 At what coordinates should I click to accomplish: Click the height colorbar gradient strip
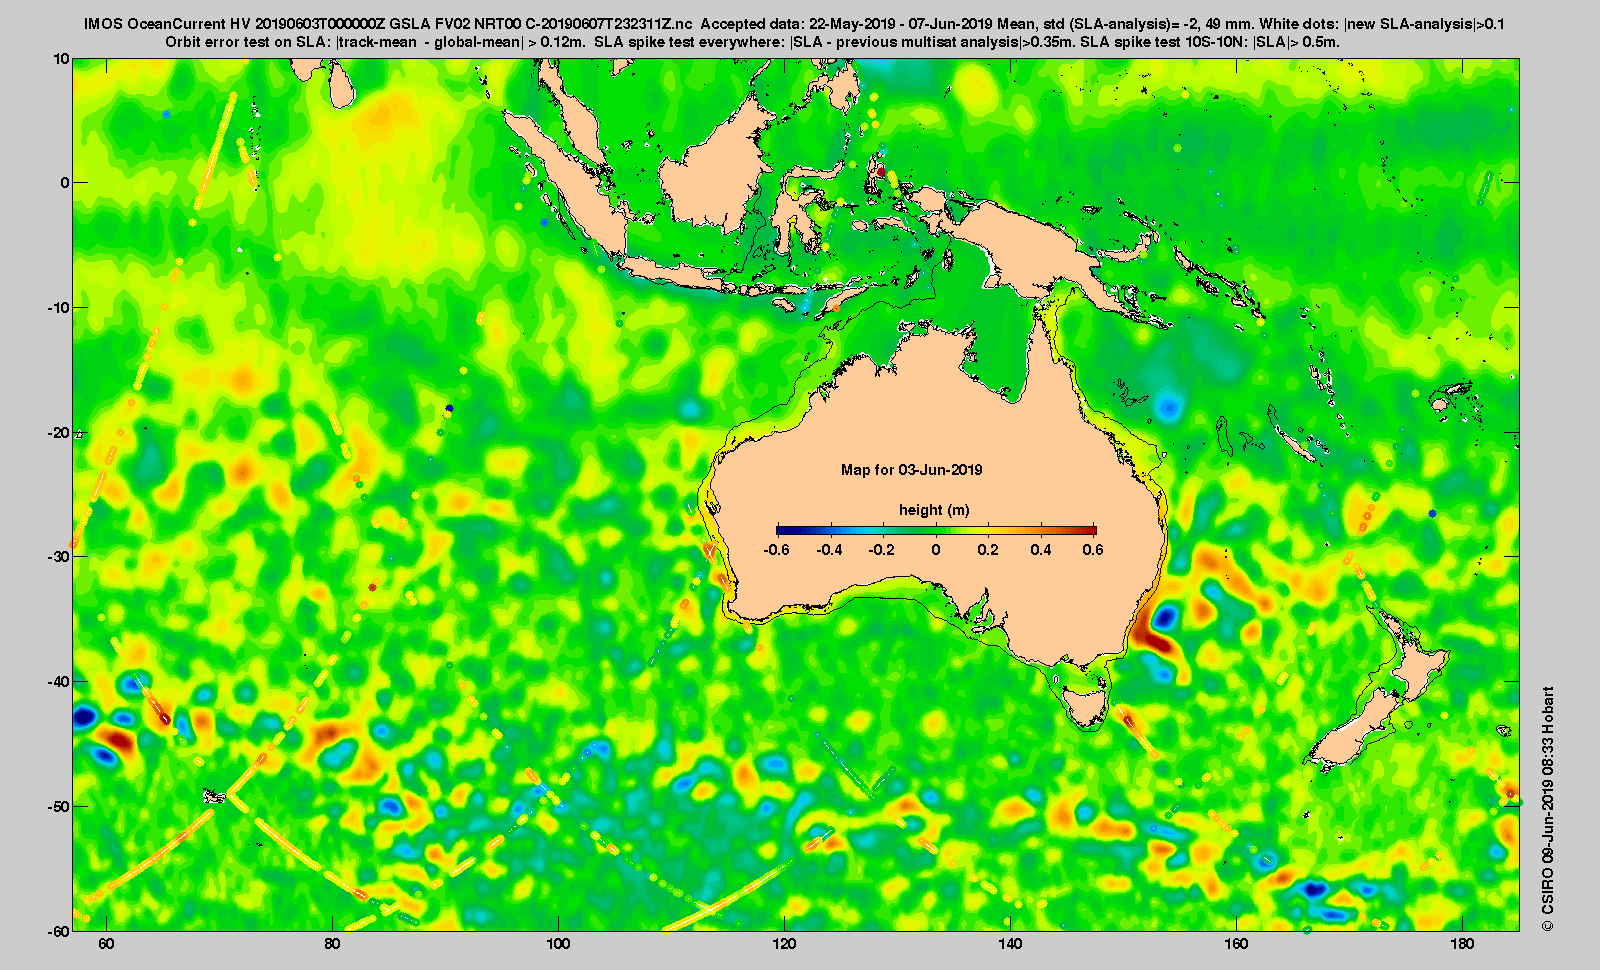936,530
